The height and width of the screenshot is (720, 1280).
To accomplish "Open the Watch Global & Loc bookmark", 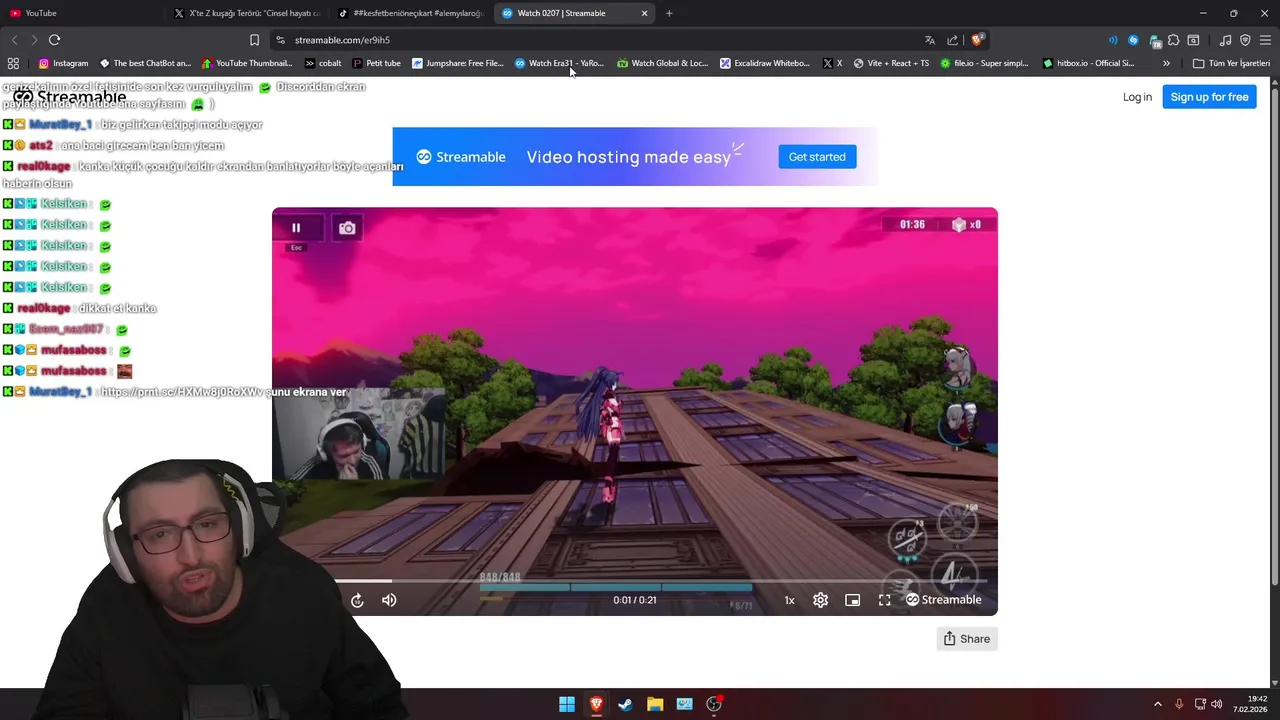I will coord(662,63).
